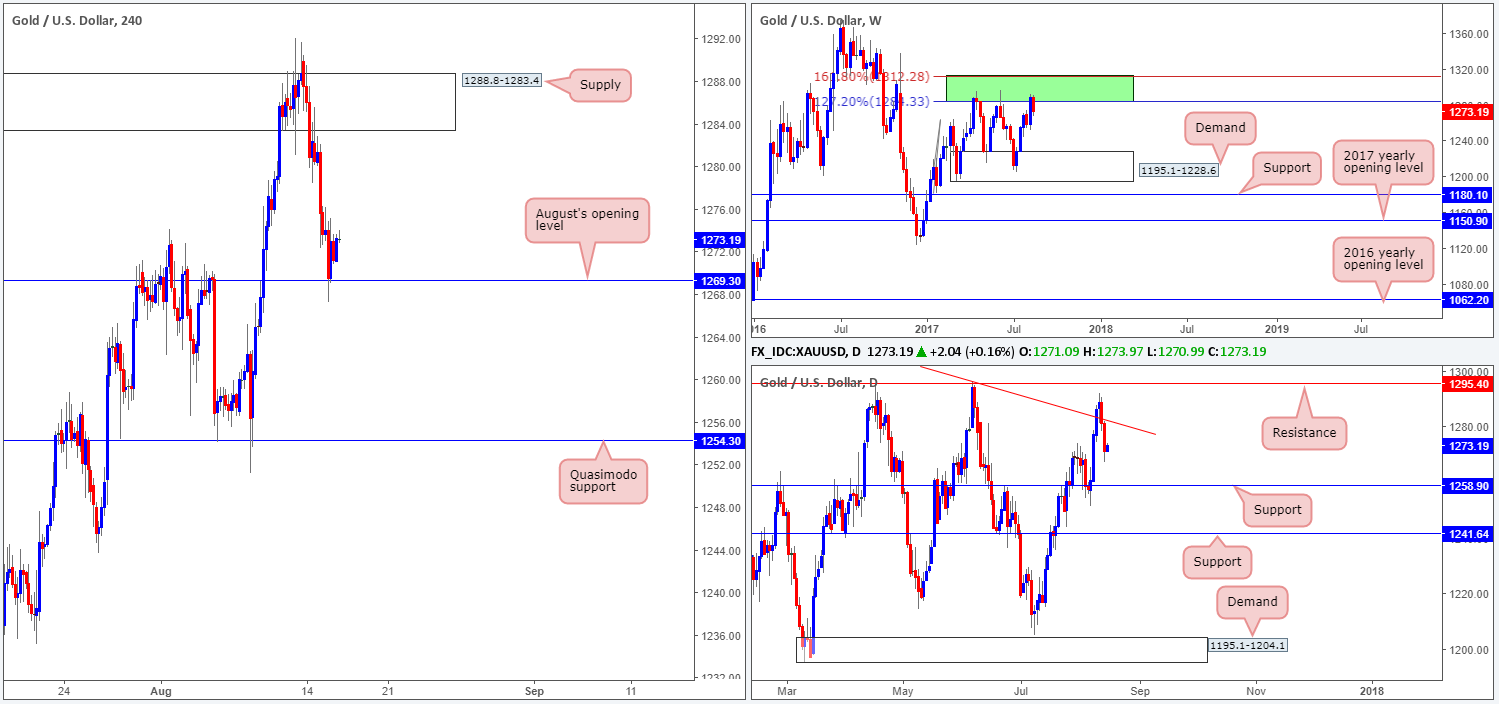Click the Nov label on daily chart time axis
1499x704 pixels.
[x=1256, y=691]
